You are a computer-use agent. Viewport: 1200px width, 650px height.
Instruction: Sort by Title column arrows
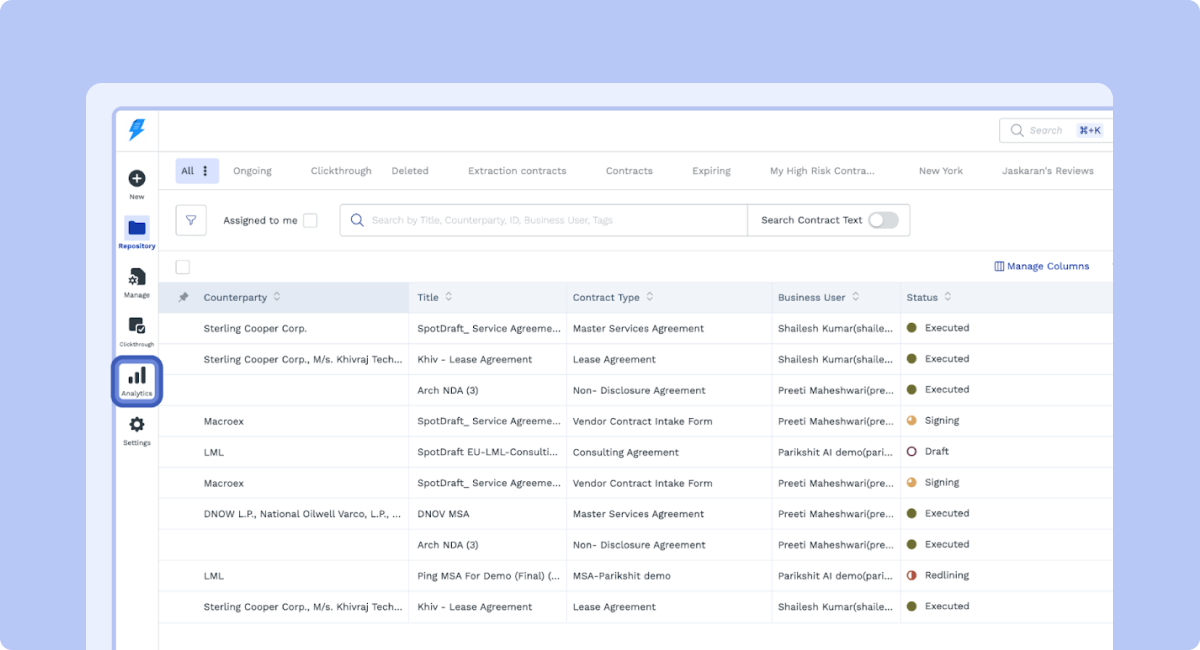pos(449,297)
